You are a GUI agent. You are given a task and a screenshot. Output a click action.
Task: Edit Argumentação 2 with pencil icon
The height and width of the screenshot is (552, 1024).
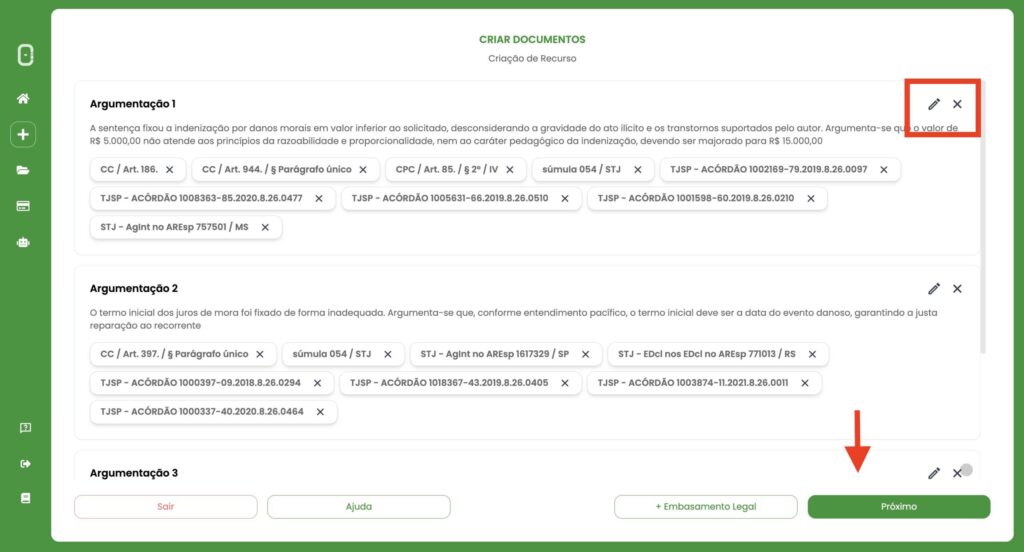[x=934, y=289]
